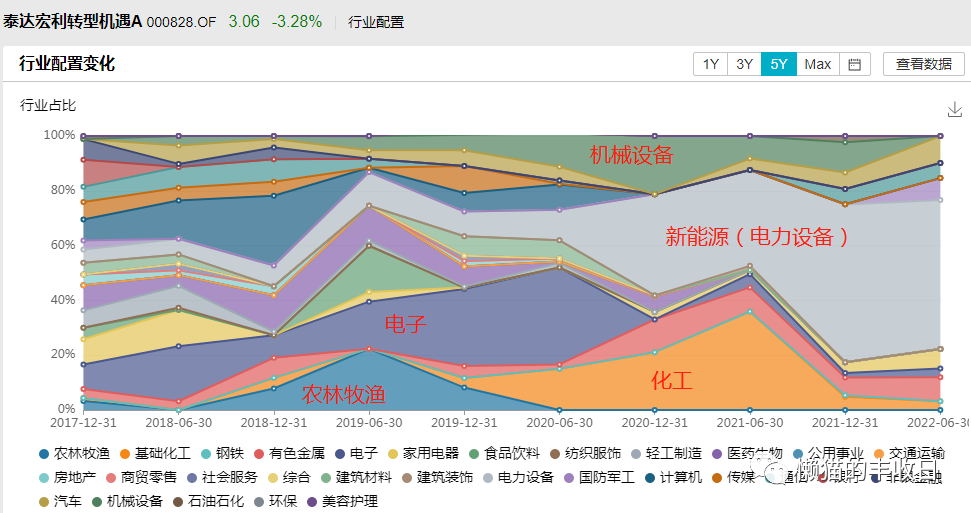Toggle the 公用事业 legend entry
The image size is (971, 513).
tap(828, 454)
